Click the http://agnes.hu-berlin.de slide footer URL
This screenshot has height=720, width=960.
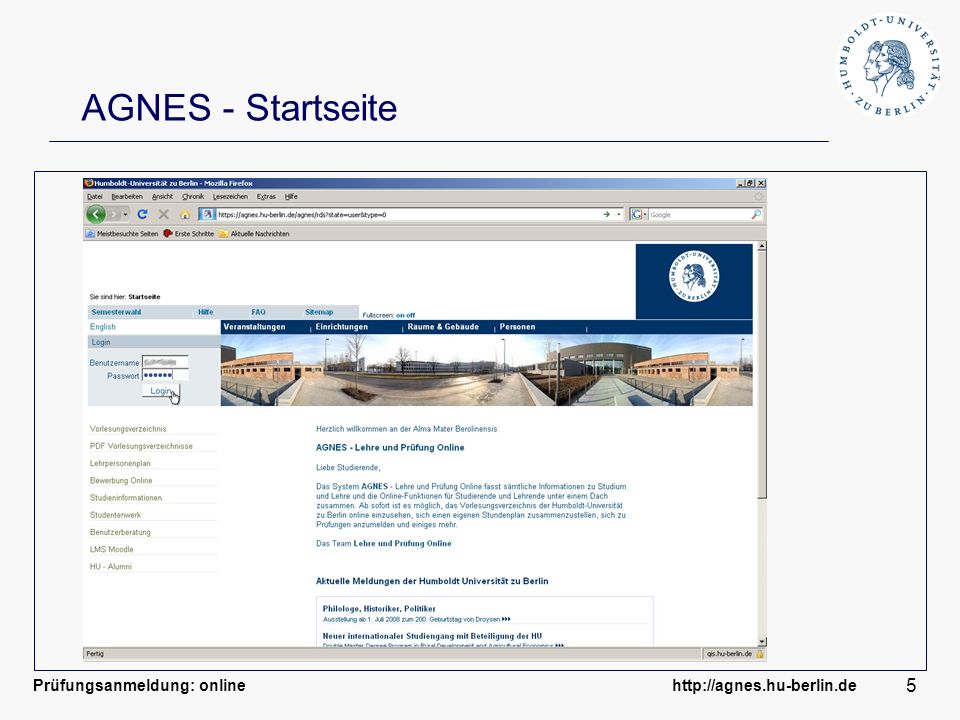[x=764, y=686]
